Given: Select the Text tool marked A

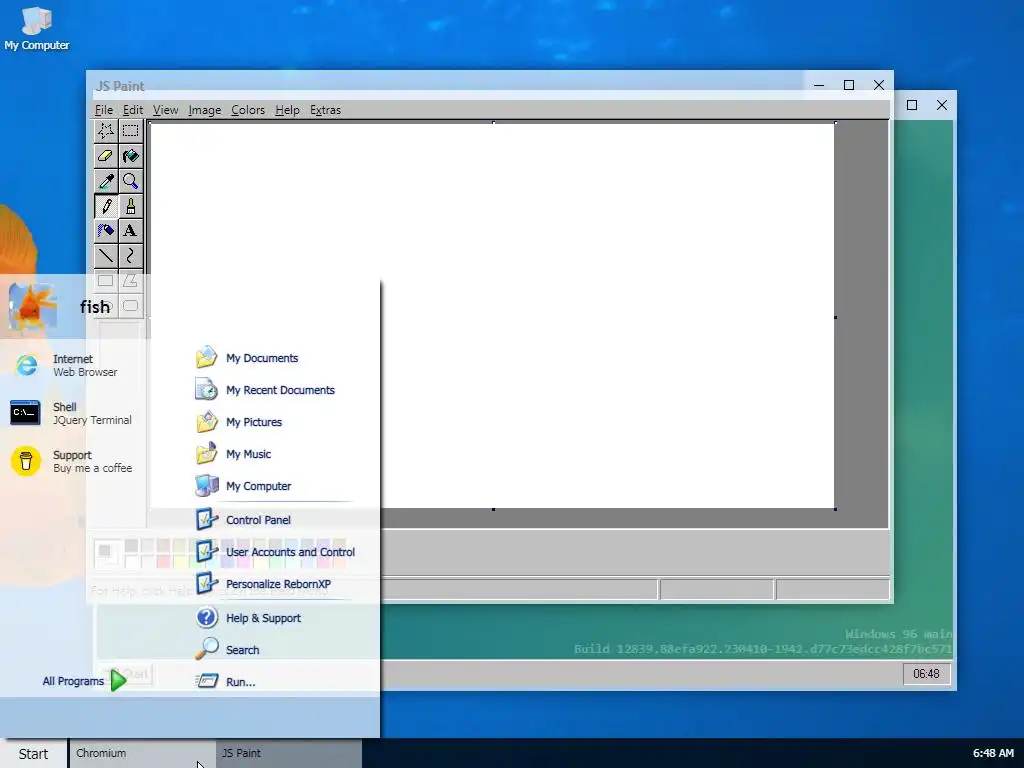Looking at the screenshot, I should coord(131,231).
